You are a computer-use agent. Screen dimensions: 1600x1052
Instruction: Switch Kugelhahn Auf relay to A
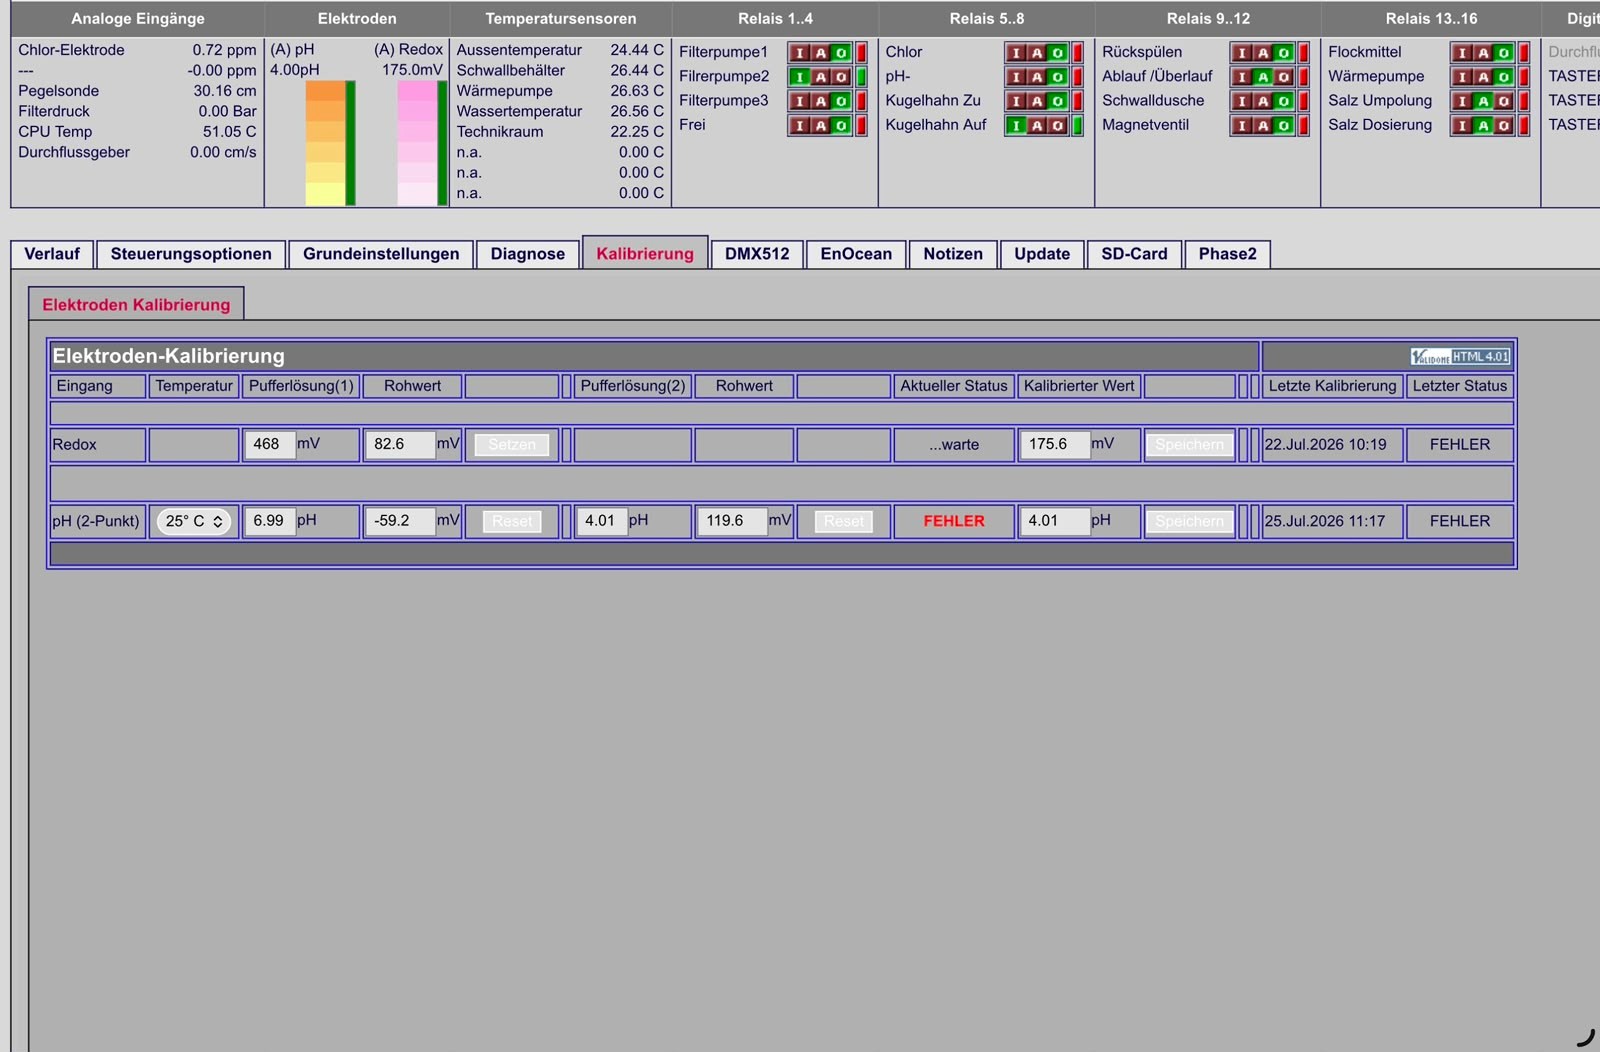click(1037, 126)
